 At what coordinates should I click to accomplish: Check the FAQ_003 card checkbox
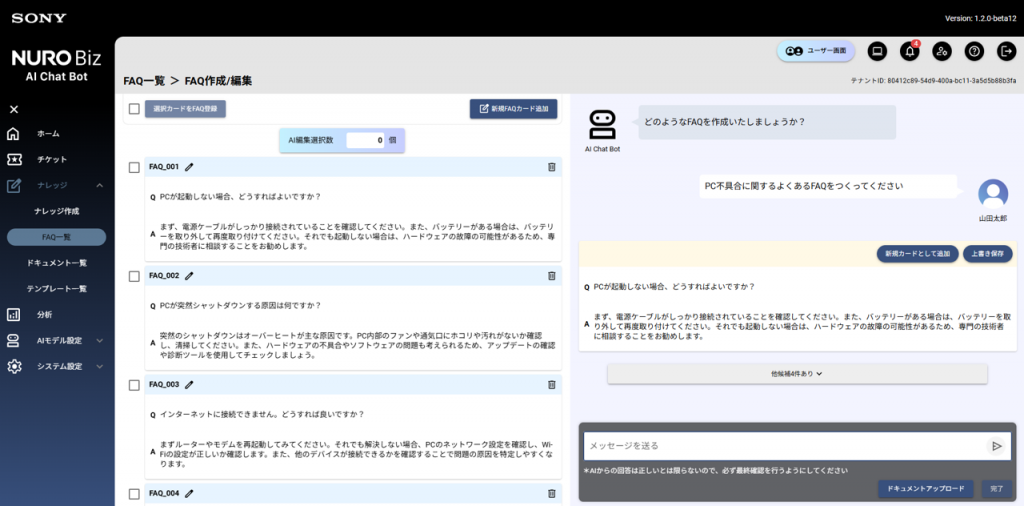(x=134, y=385)
